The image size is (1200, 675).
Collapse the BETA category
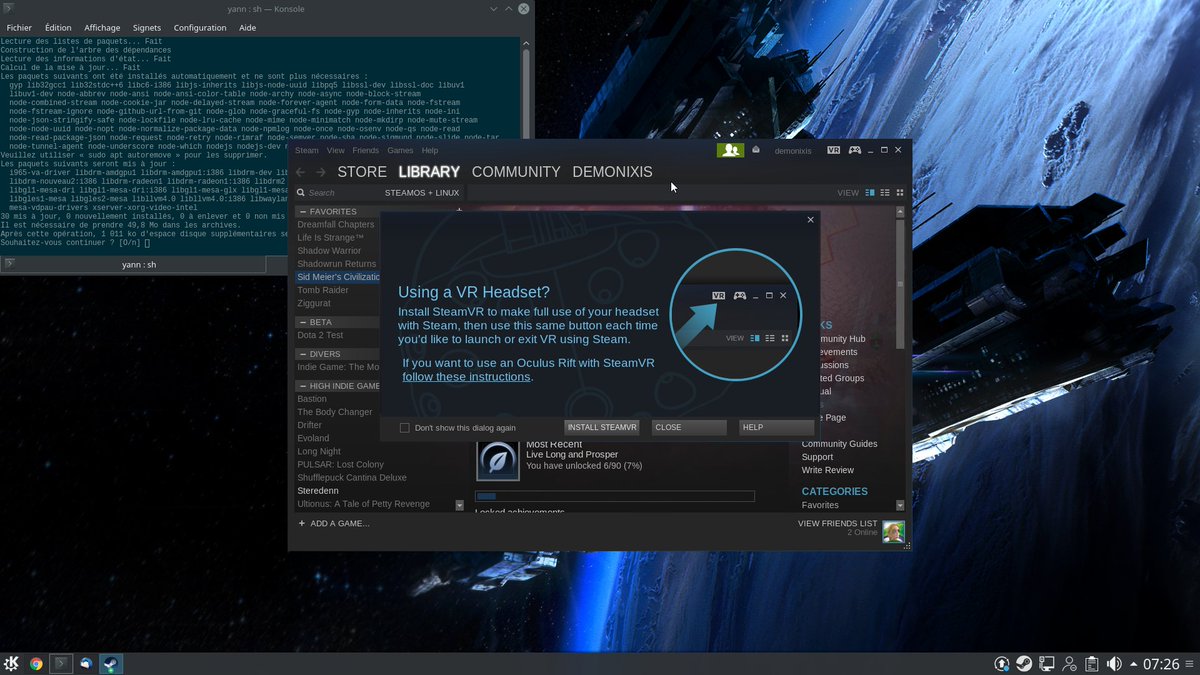[302, 322]
